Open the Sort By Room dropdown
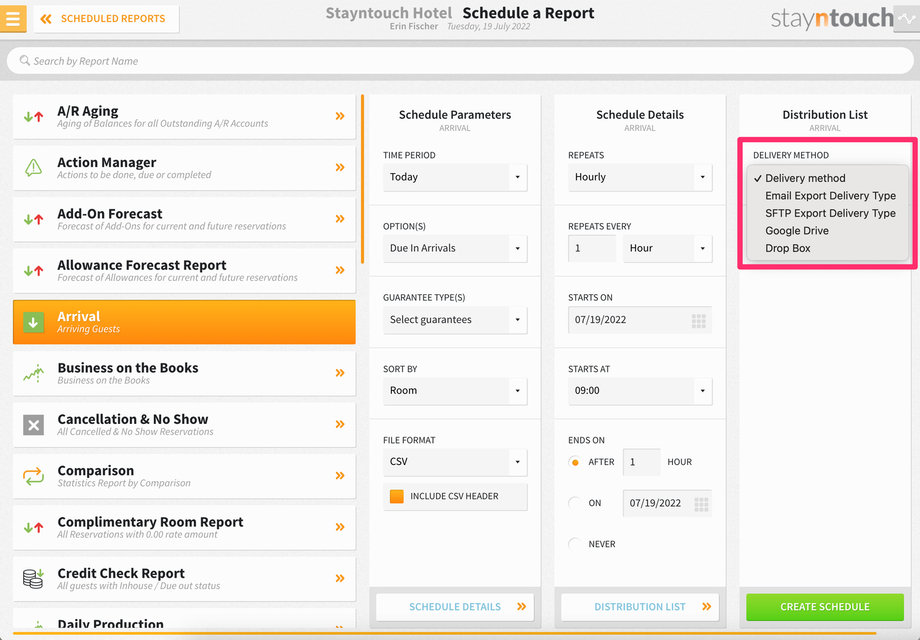Viewport: 920px width, 640px height. [x=455, y=391]
